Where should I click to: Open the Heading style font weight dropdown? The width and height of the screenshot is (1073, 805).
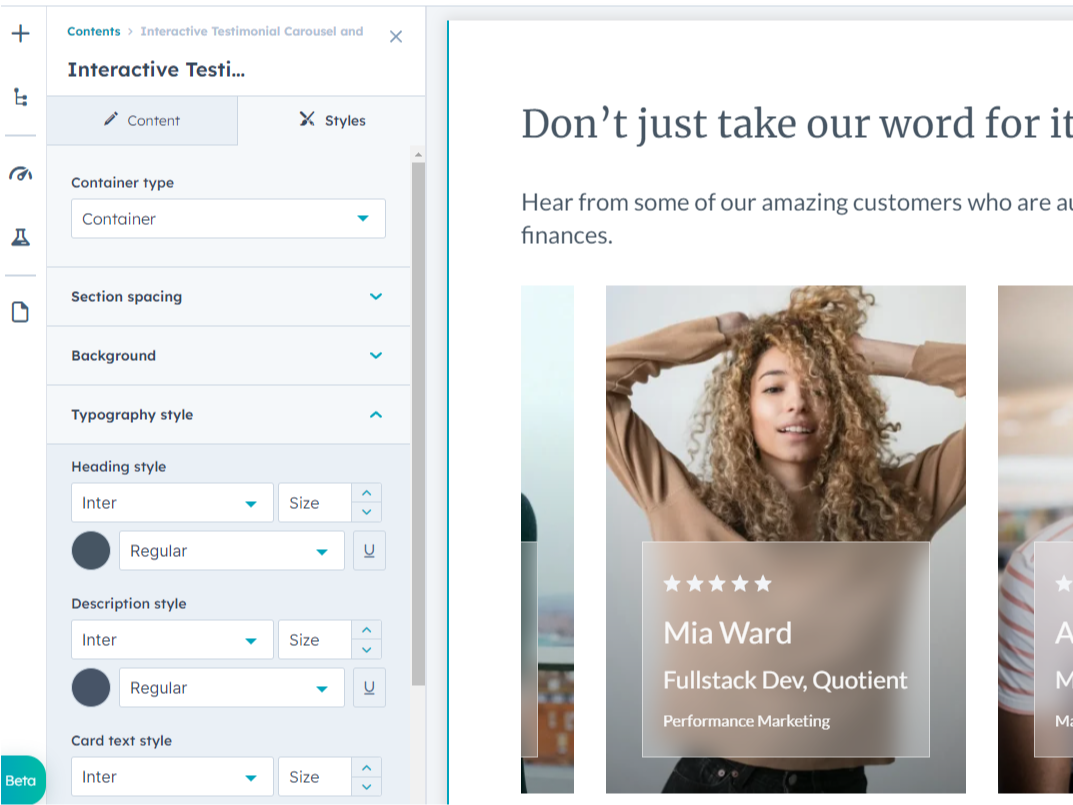[231, 551]
